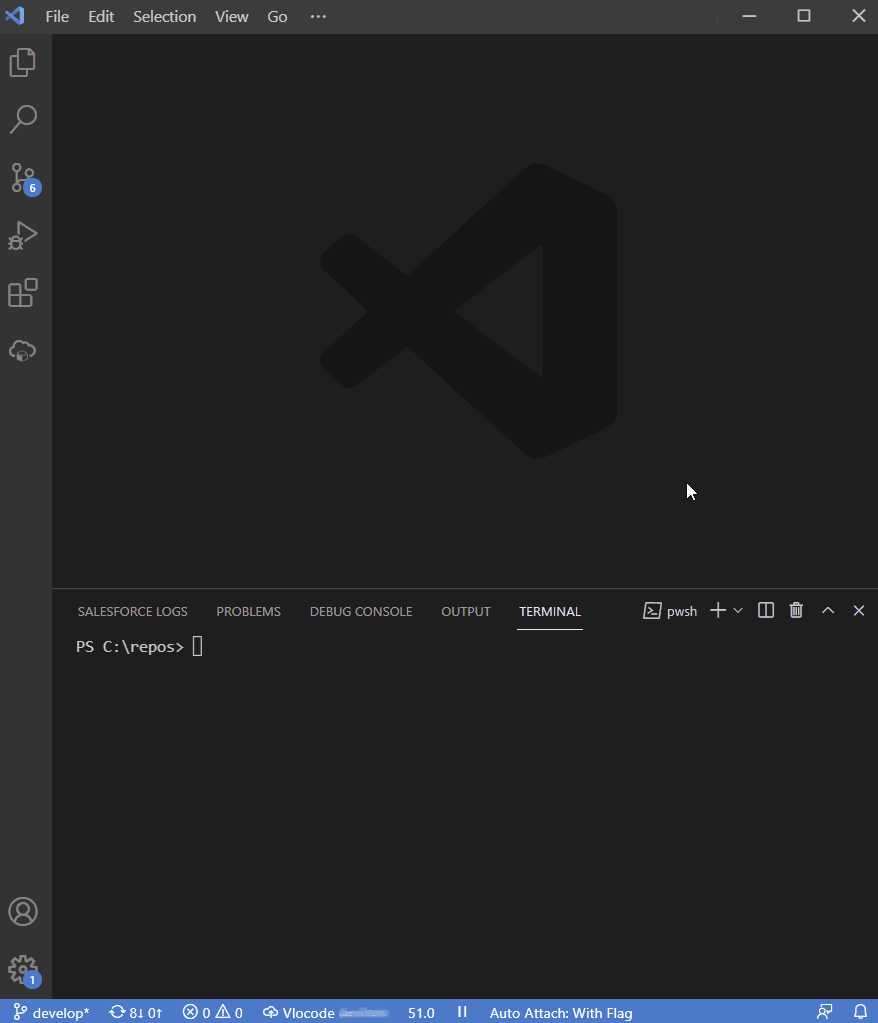The image size is (878, 1023).
Task: Switch to the Debug Console tab
Action: 361,611
